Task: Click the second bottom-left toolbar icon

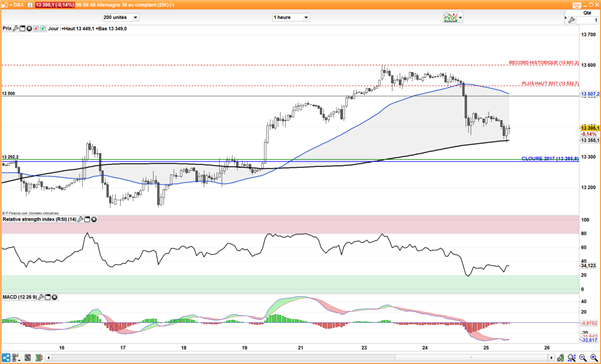Action: 16,358
